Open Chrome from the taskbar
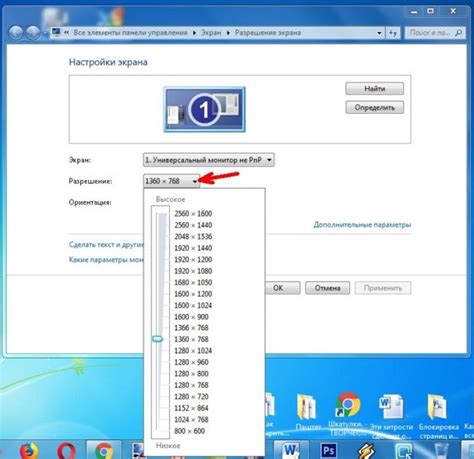474x459 pixels. click(104, 451)
